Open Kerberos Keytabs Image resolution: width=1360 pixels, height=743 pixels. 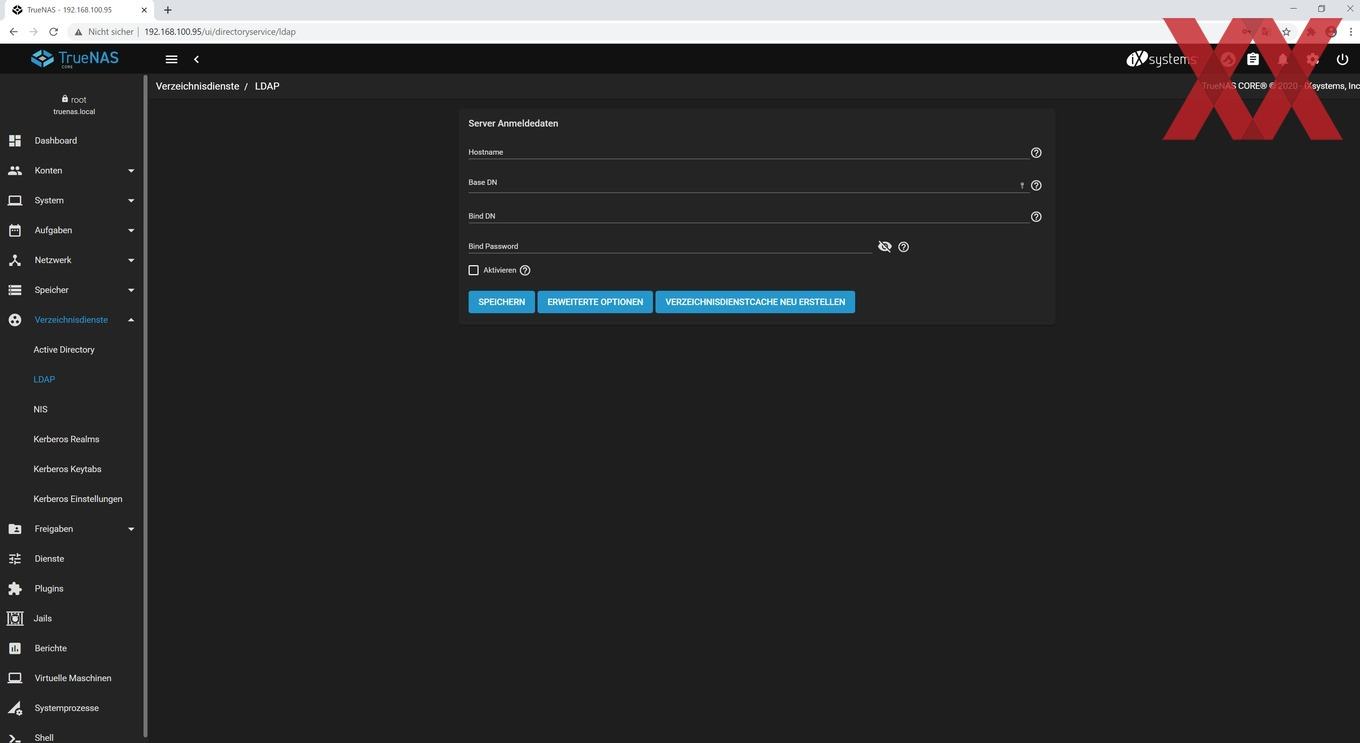pyautogui.click(x=67, y=469)
